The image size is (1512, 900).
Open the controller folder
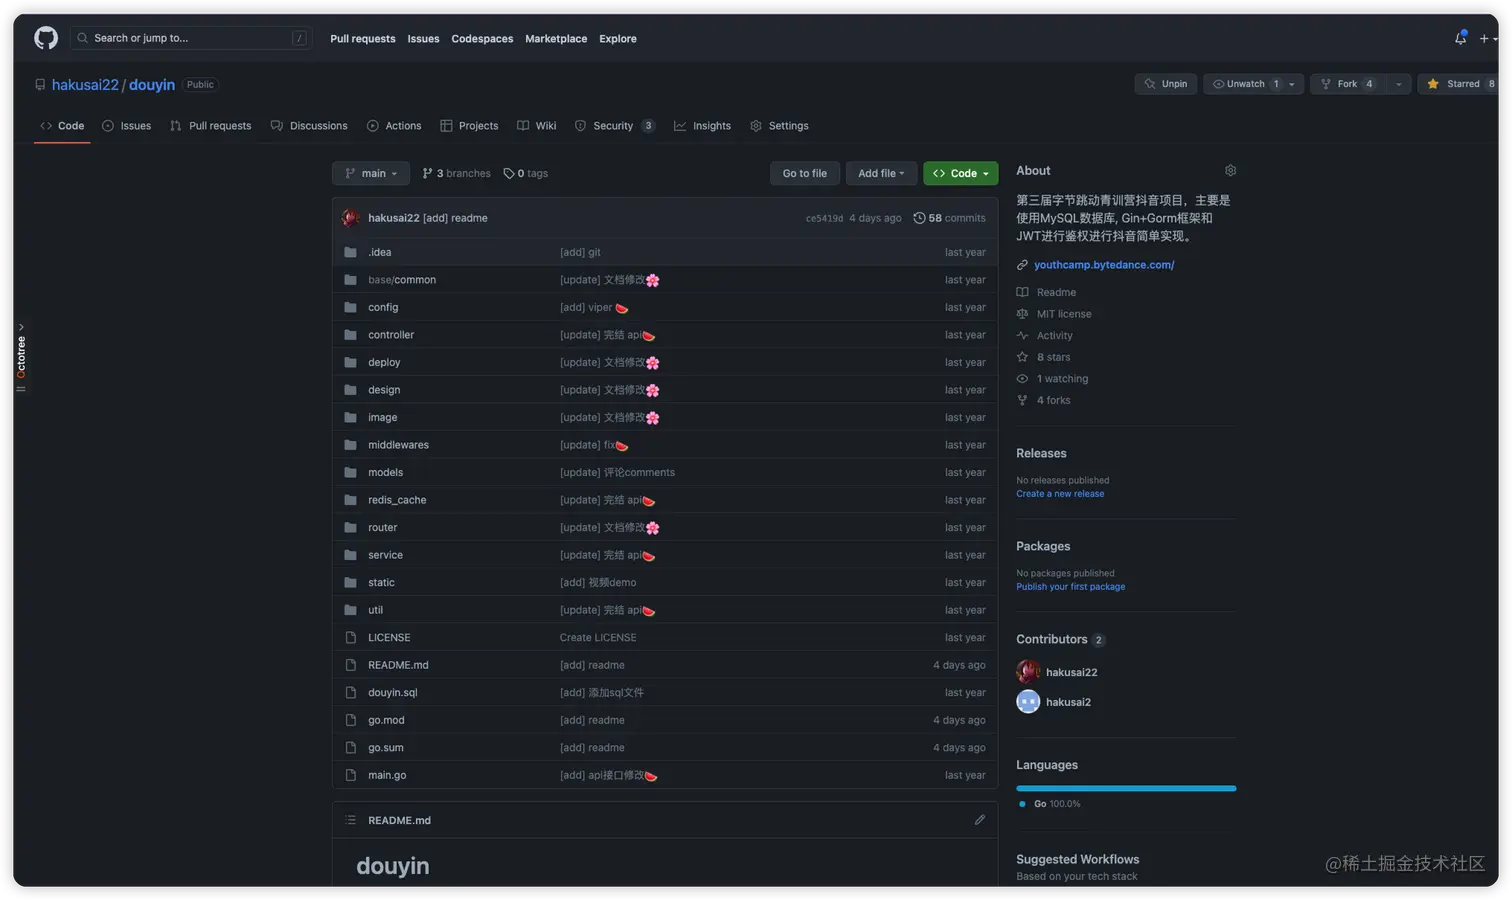tap(391, 335)
